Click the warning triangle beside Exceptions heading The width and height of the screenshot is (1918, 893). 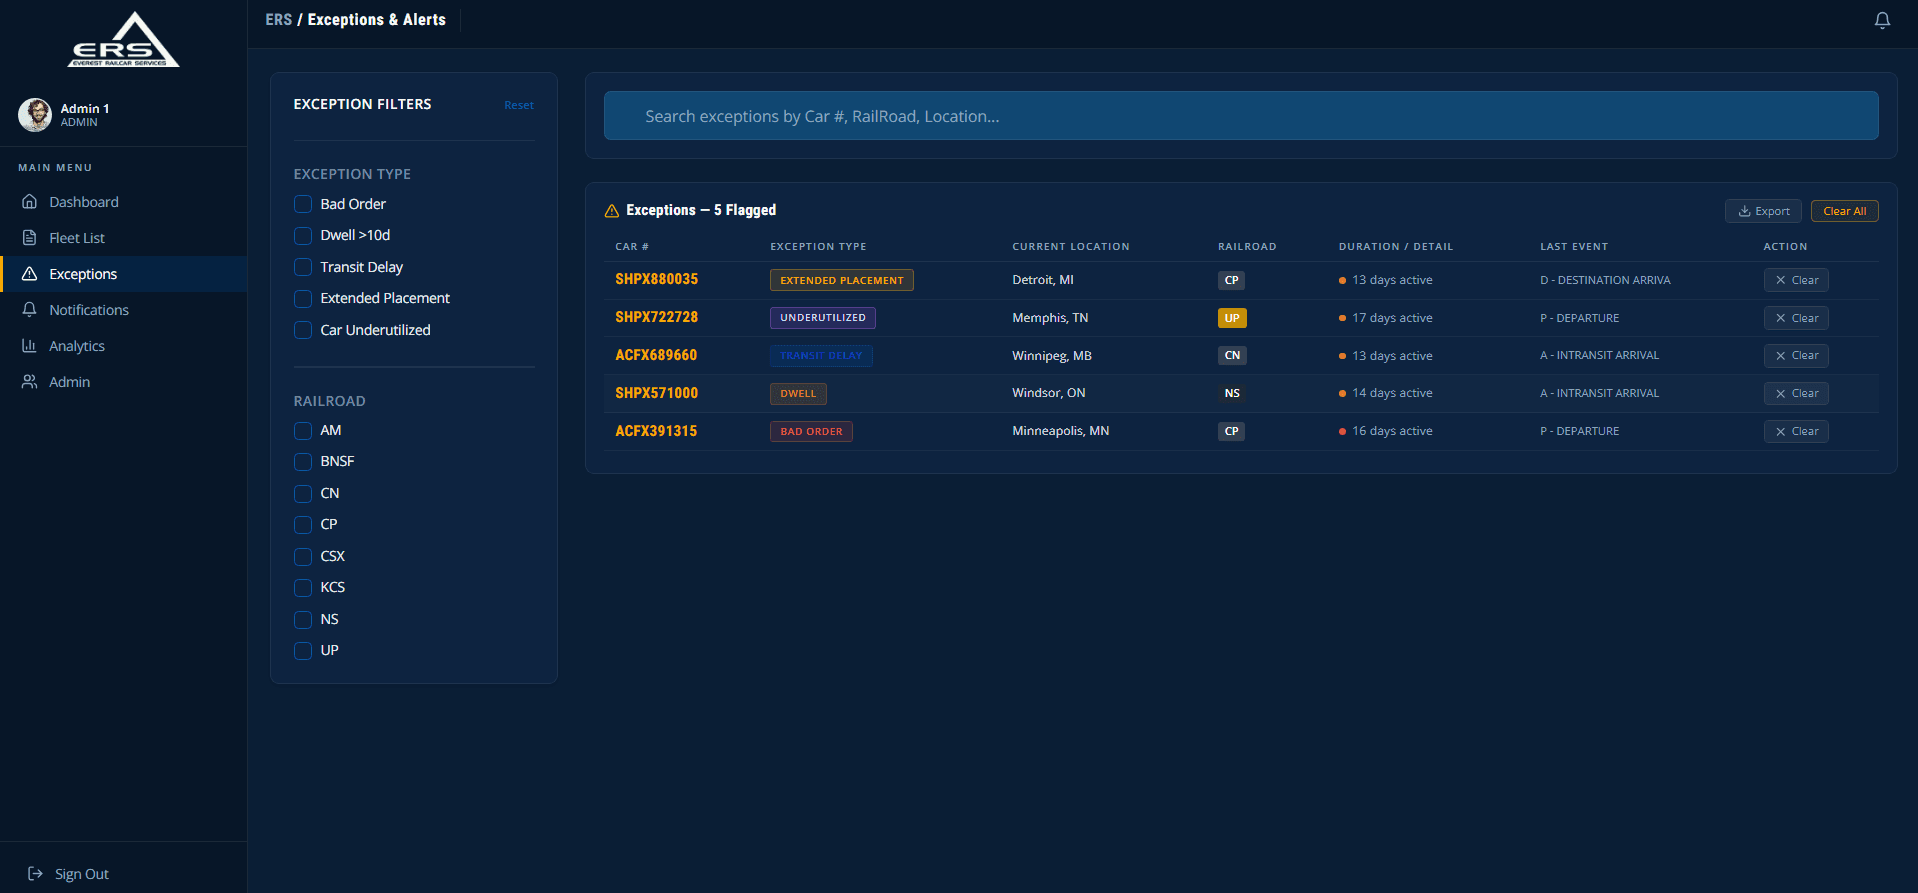(612, 211)
